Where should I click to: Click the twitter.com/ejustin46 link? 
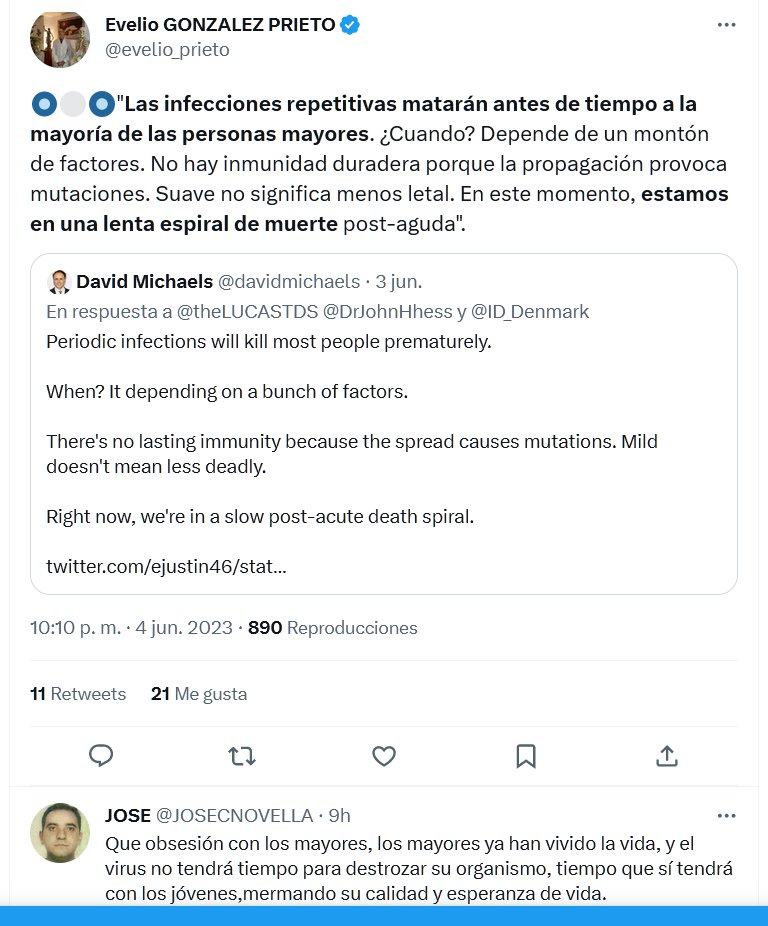coord(166,567)
